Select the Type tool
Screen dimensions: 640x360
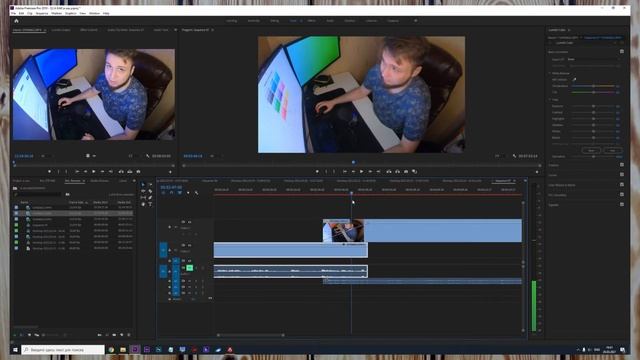(x=150, y=204)
